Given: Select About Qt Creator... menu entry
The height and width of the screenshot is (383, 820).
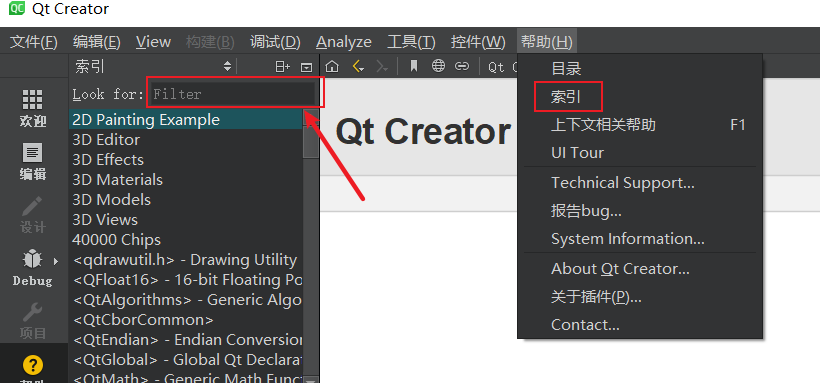Looking at the screenshot, I should click(640, 269).
